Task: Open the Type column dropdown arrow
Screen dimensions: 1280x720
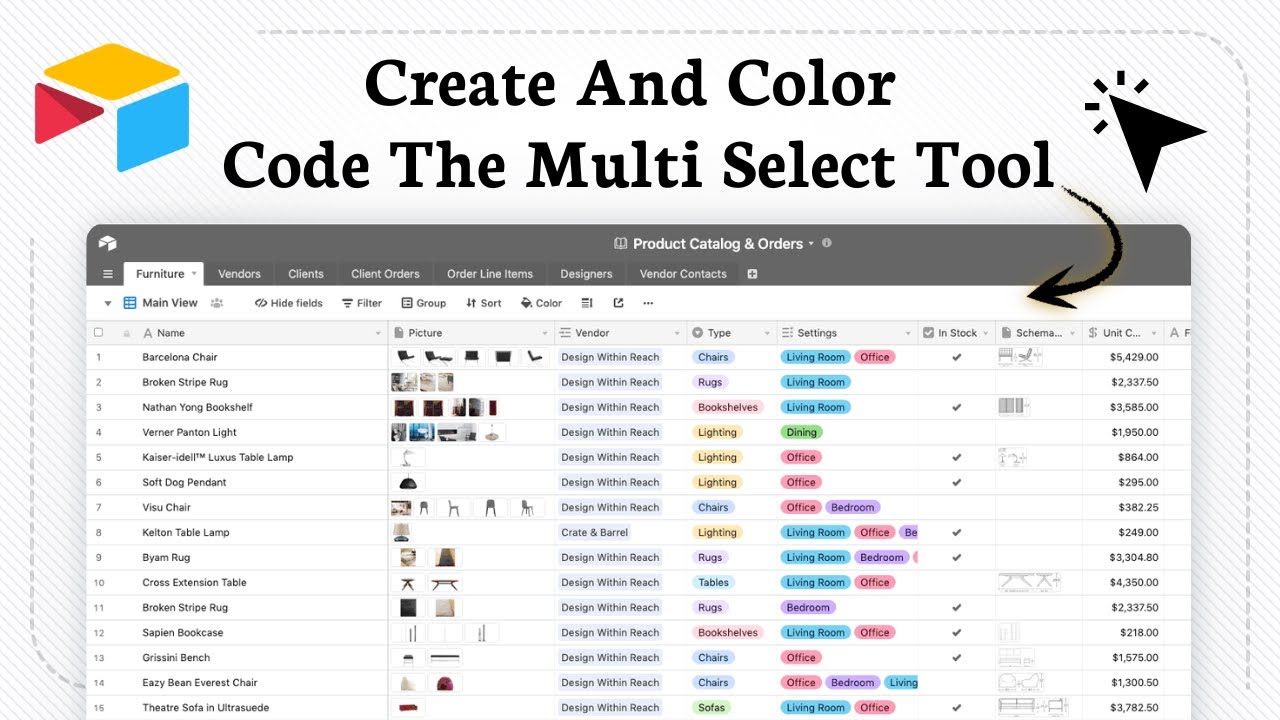Action: [x=768, y=333]
